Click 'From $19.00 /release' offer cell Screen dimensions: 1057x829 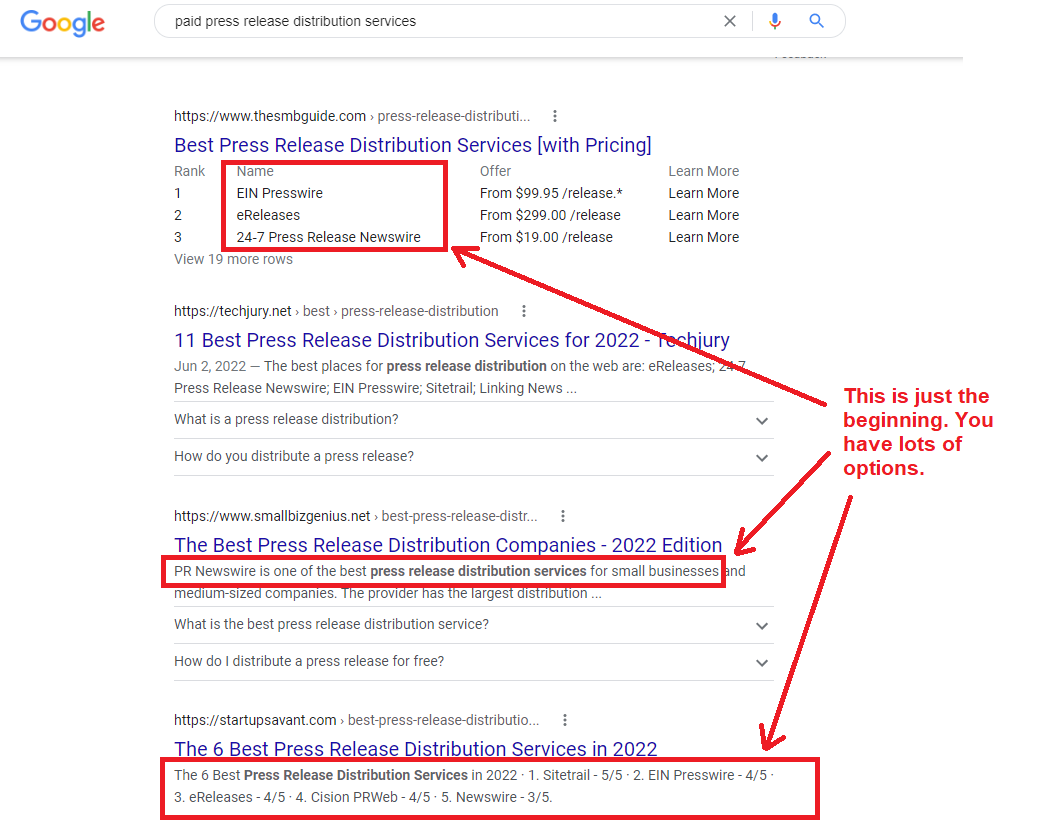coord(546,237)
